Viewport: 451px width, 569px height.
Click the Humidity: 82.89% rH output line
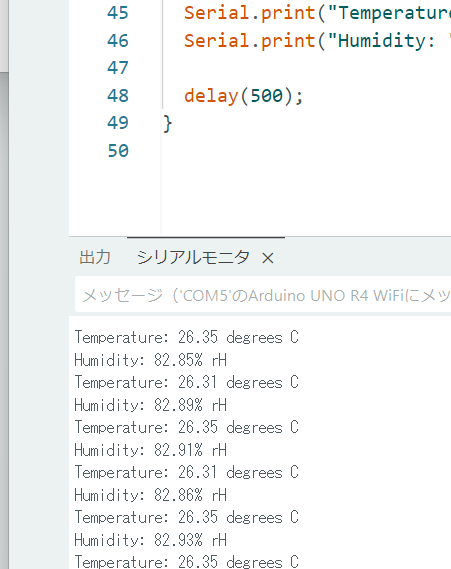click(x=151, y=405)
